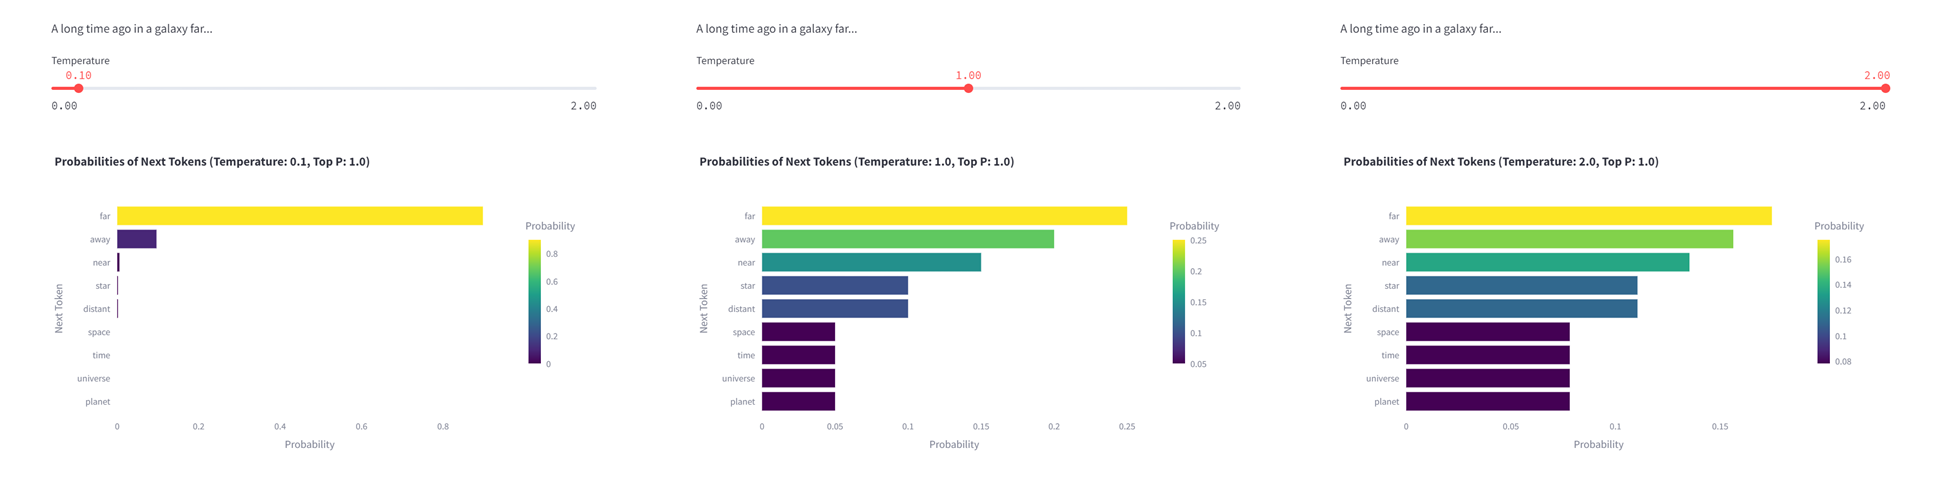Click the Probability color scale in Temperature 0.1 chart
The width and height of the screenshot is (1934, 501).
534,301
